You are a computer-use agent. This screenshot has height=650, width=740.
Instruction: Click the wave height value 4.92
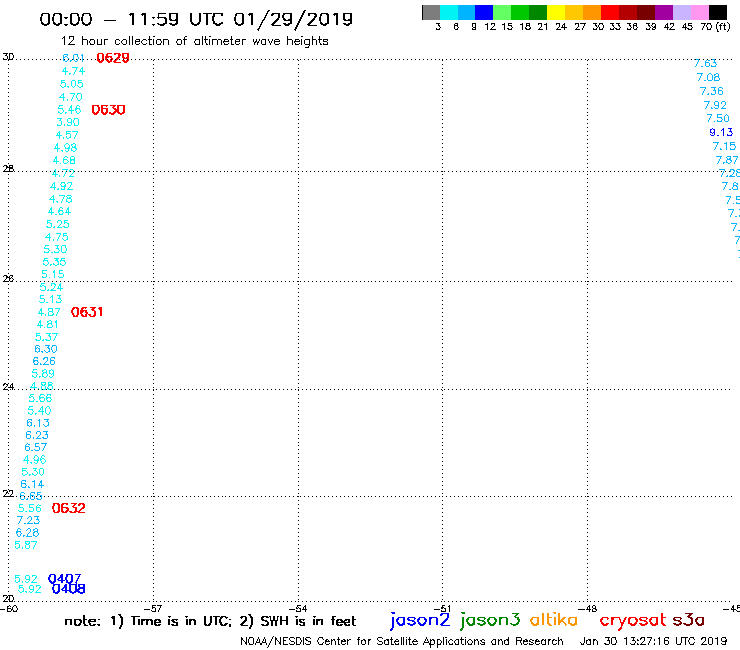pyautogui.click(x=61, y=186)
